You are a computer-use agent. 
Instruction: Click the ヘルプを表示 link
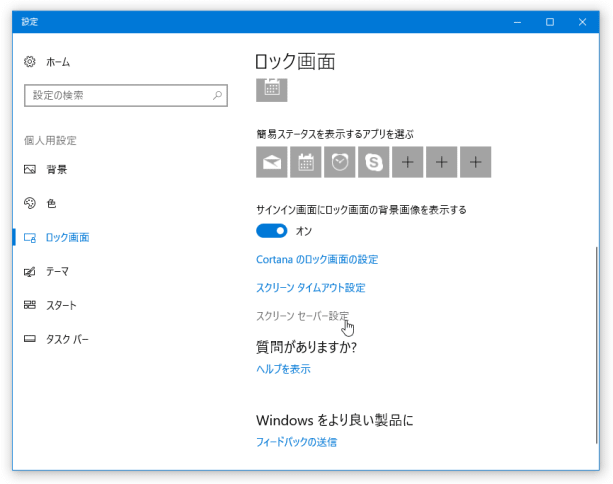(x=283, y=369)
